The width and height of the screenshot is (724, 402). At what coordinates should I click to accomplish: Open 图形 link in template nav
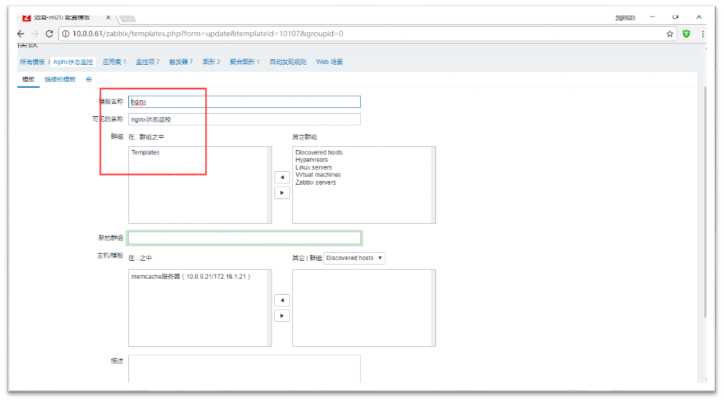click(211, 61)
